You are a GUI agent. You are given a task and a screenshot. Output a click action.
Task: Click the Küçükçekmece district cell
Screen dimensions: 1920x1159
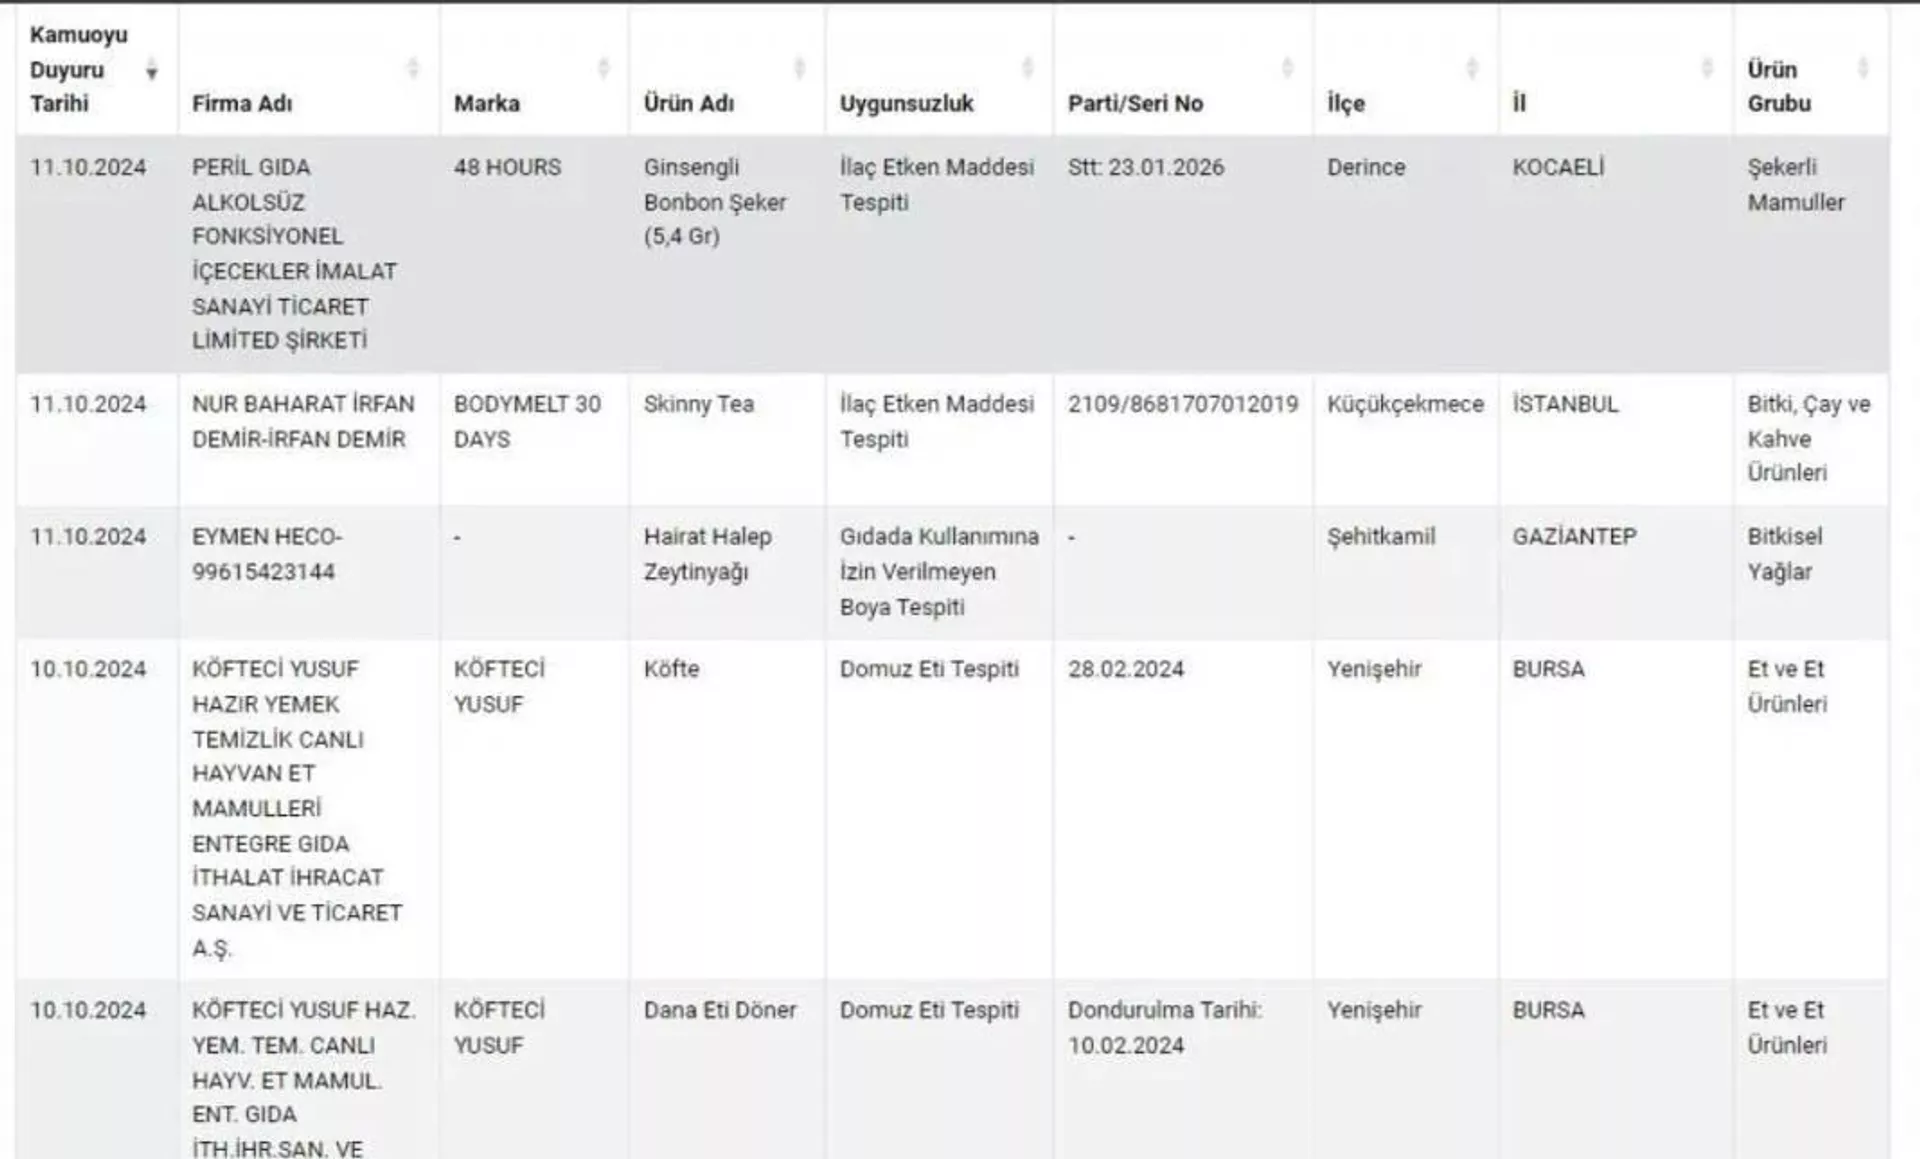(1405, 404)
